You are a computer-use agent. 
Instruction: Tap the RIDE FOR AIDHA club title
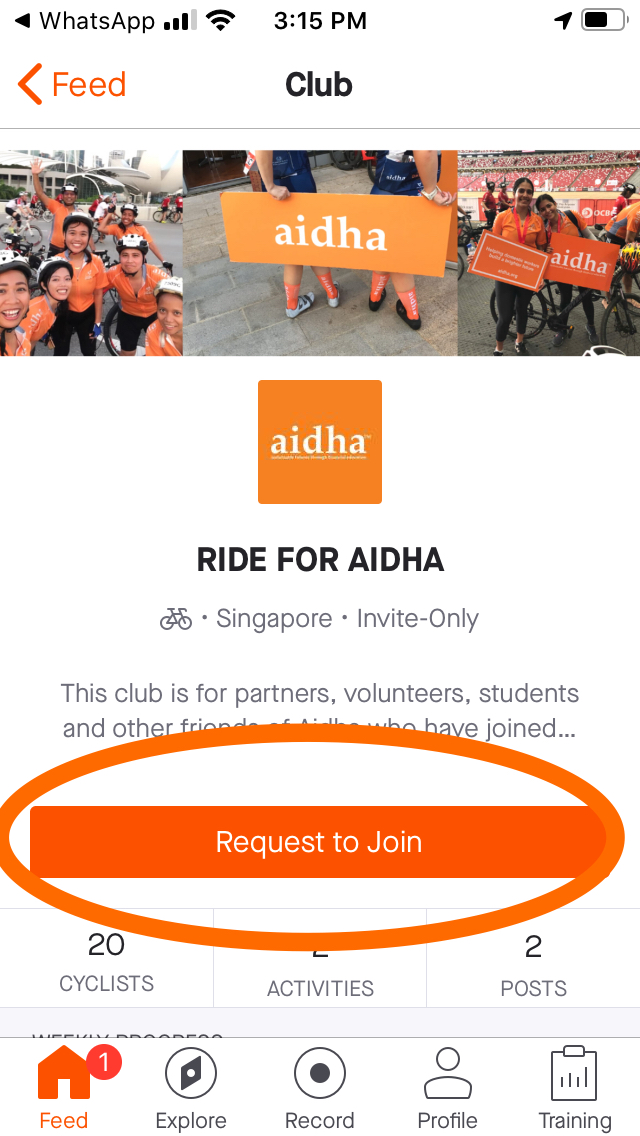click(320, 560)
